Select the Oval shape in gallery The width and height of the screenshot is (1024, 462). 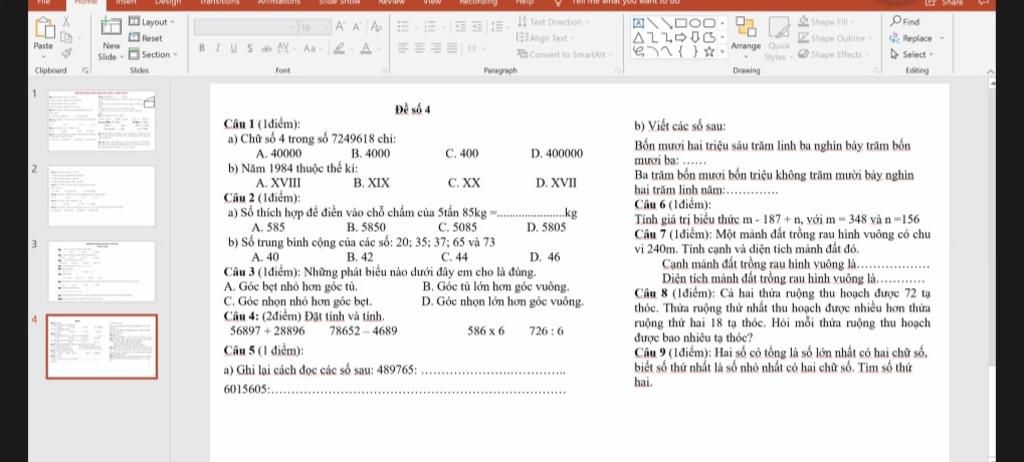695,23
